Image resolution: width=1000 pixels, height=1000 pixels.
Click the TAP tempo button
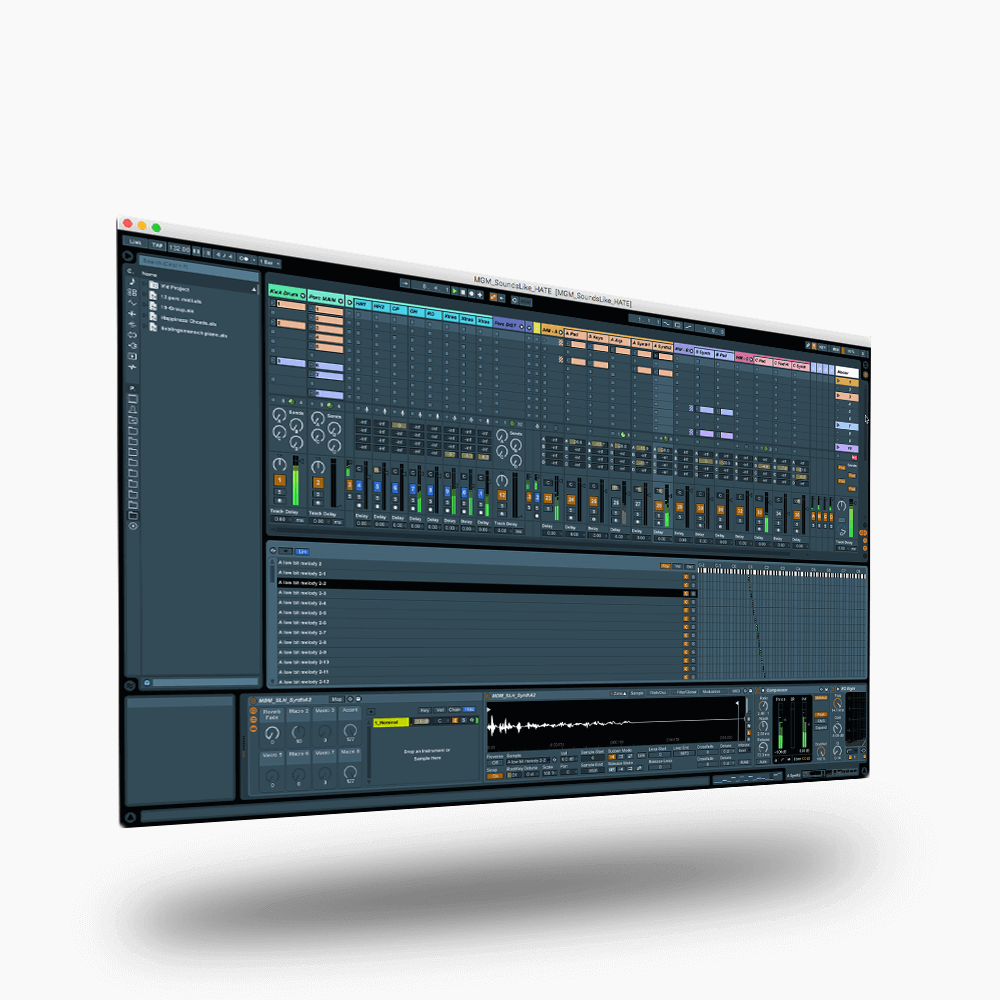pos(157,246)
